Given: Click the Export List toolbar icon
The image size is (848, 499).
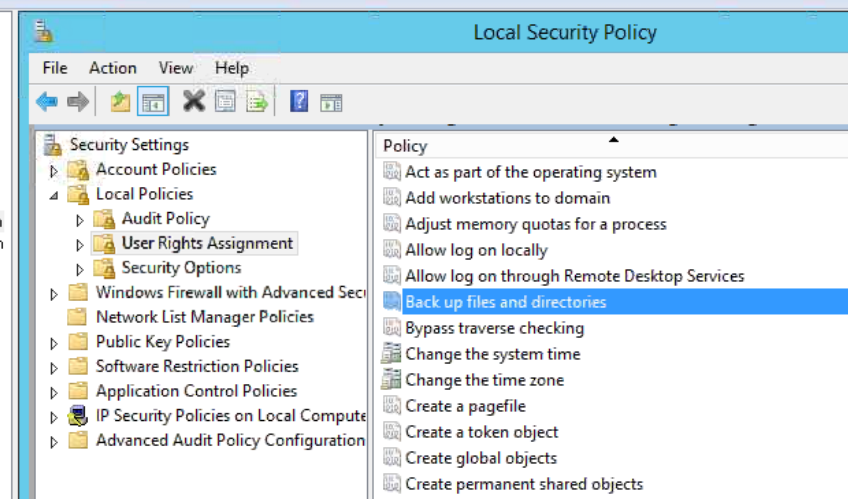Looking at the screenshot, I should tap(257, 102).
